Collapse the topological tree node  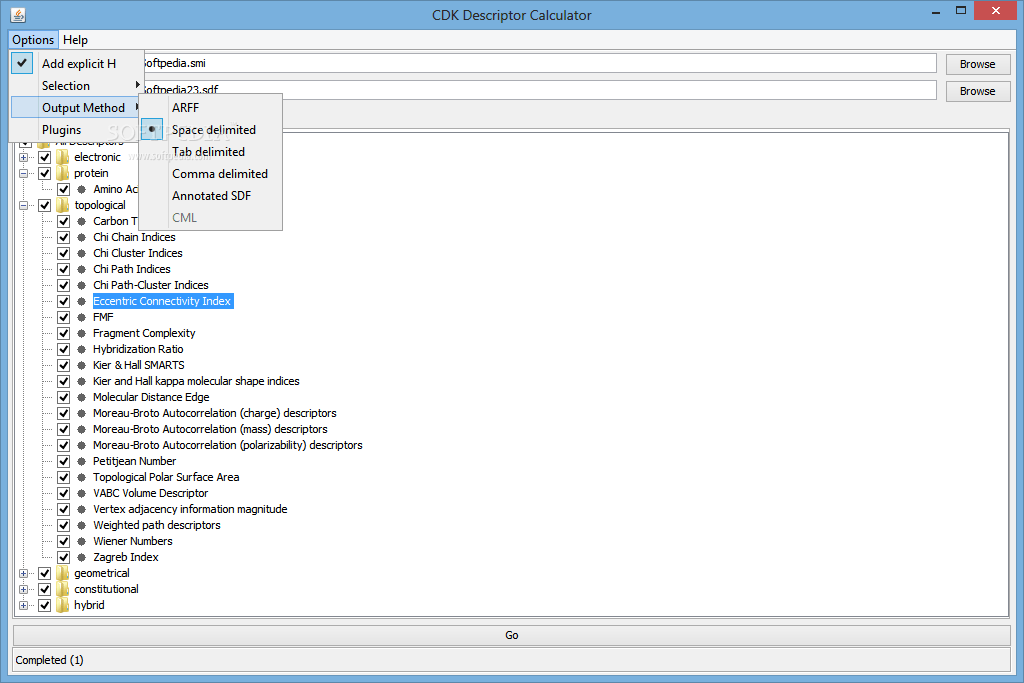[x=24, y=205]
